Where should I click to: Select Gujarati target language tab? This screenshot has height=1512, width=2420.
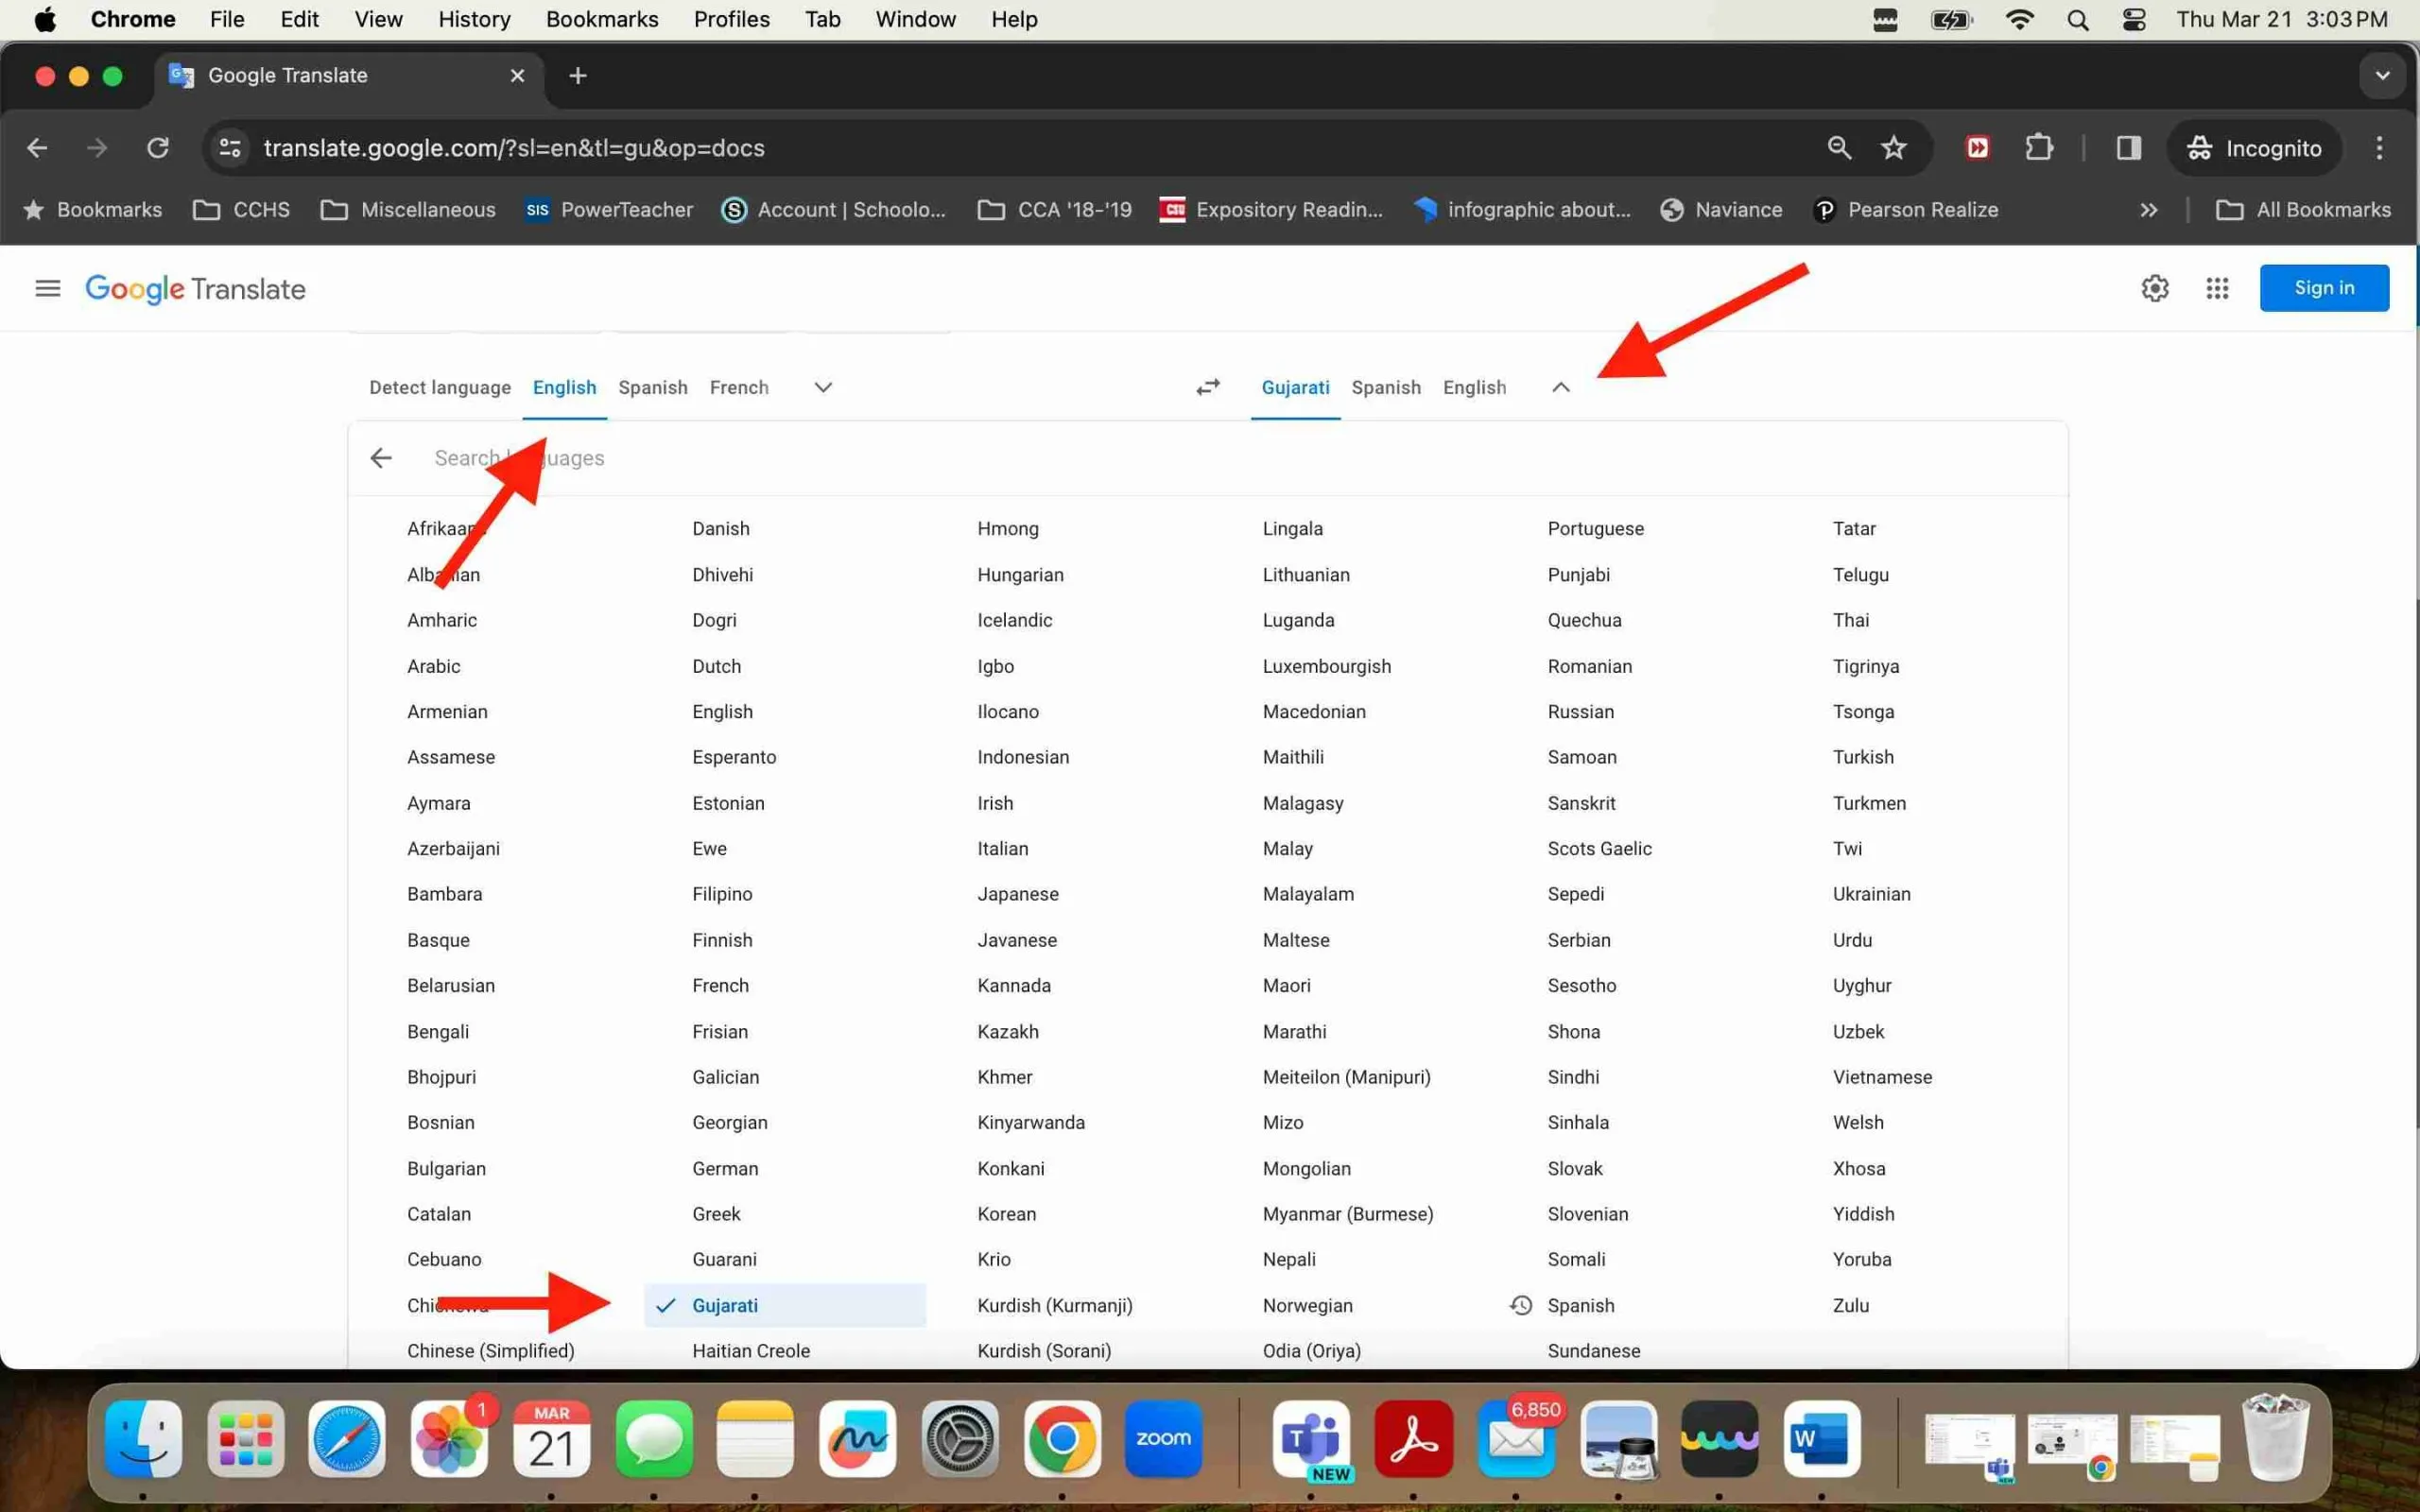[x=1295, y=388]
